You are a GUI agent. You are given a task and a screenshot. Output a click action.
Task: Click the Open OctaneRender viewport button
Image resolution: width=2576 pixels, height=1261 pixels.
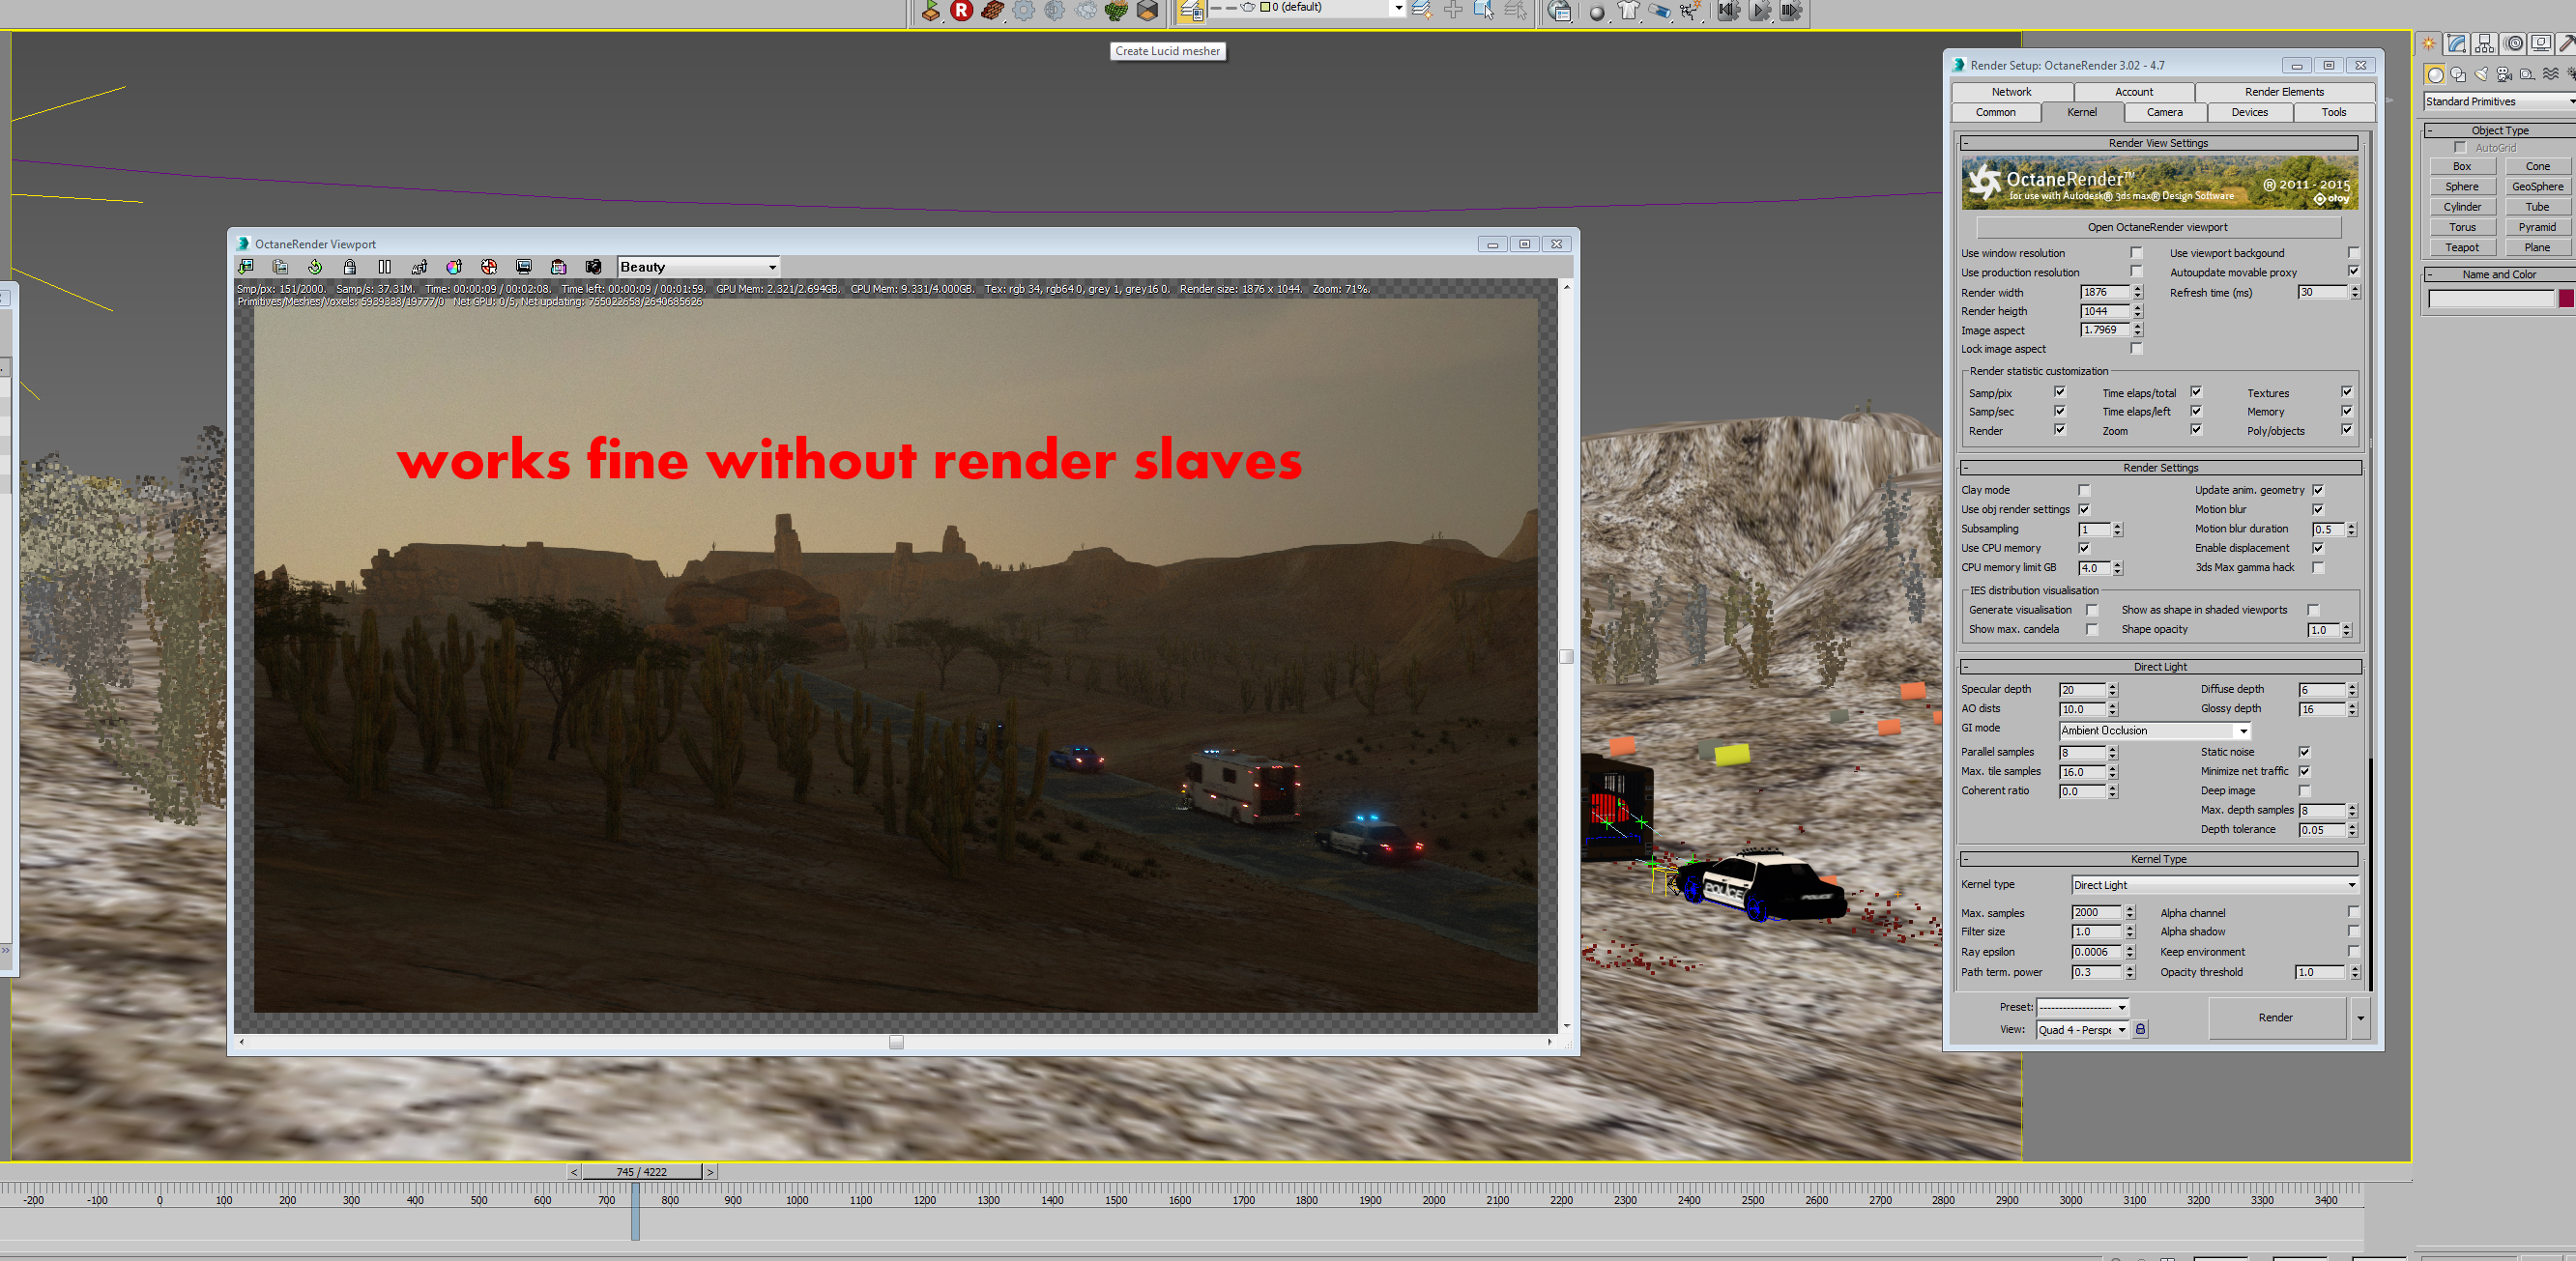pos(2157,227)
